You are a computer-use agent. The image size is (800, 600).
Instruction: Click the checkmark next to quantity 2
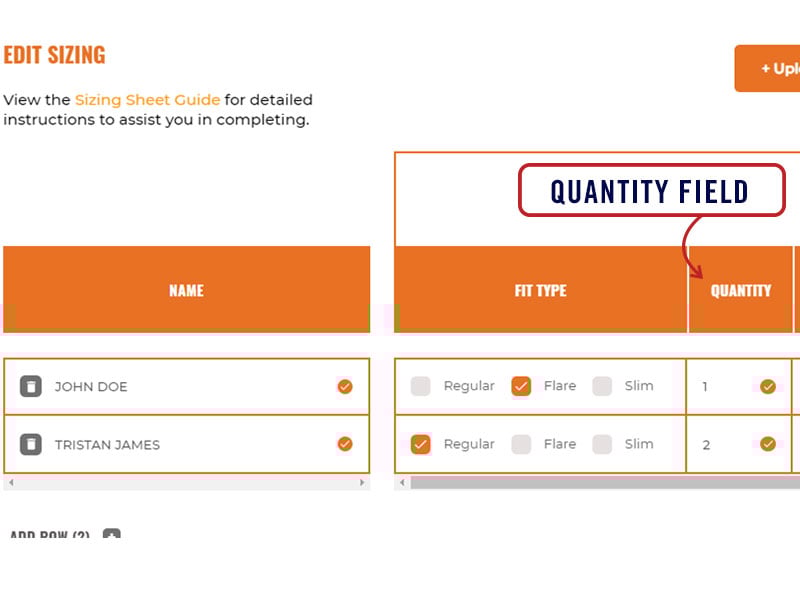[767, 443]
